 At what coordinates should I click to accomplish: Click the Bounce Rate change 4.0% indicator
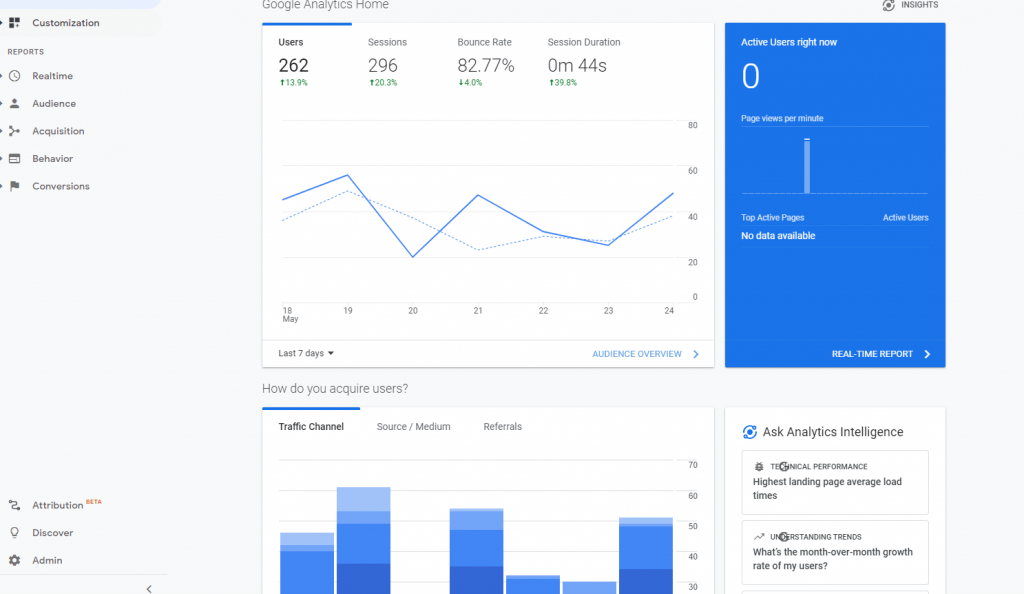tap(470, 83)
